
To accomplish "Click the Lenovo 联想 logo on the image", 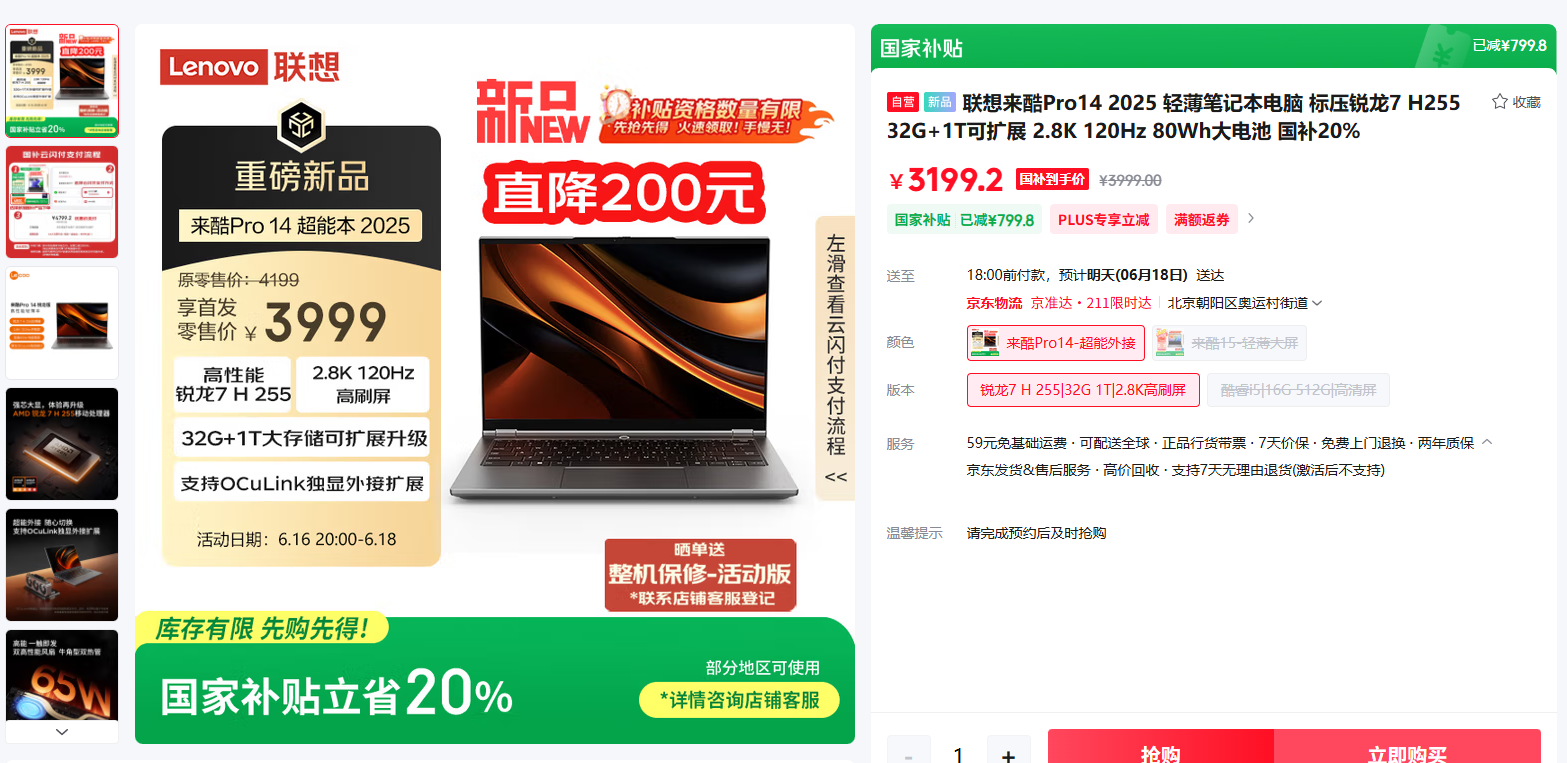I will click(x=250, y=66).
